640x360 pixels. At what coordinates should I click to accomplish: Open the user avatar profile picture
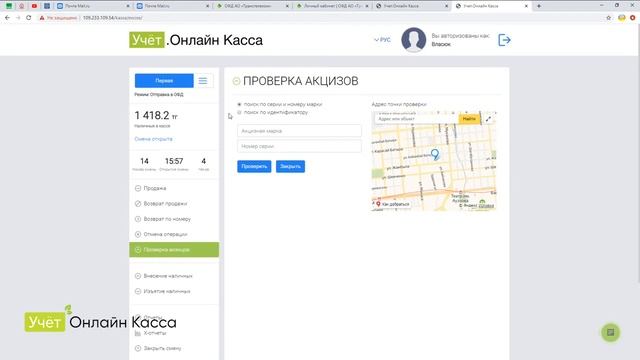pyautogui.click(x=413, y=40)
